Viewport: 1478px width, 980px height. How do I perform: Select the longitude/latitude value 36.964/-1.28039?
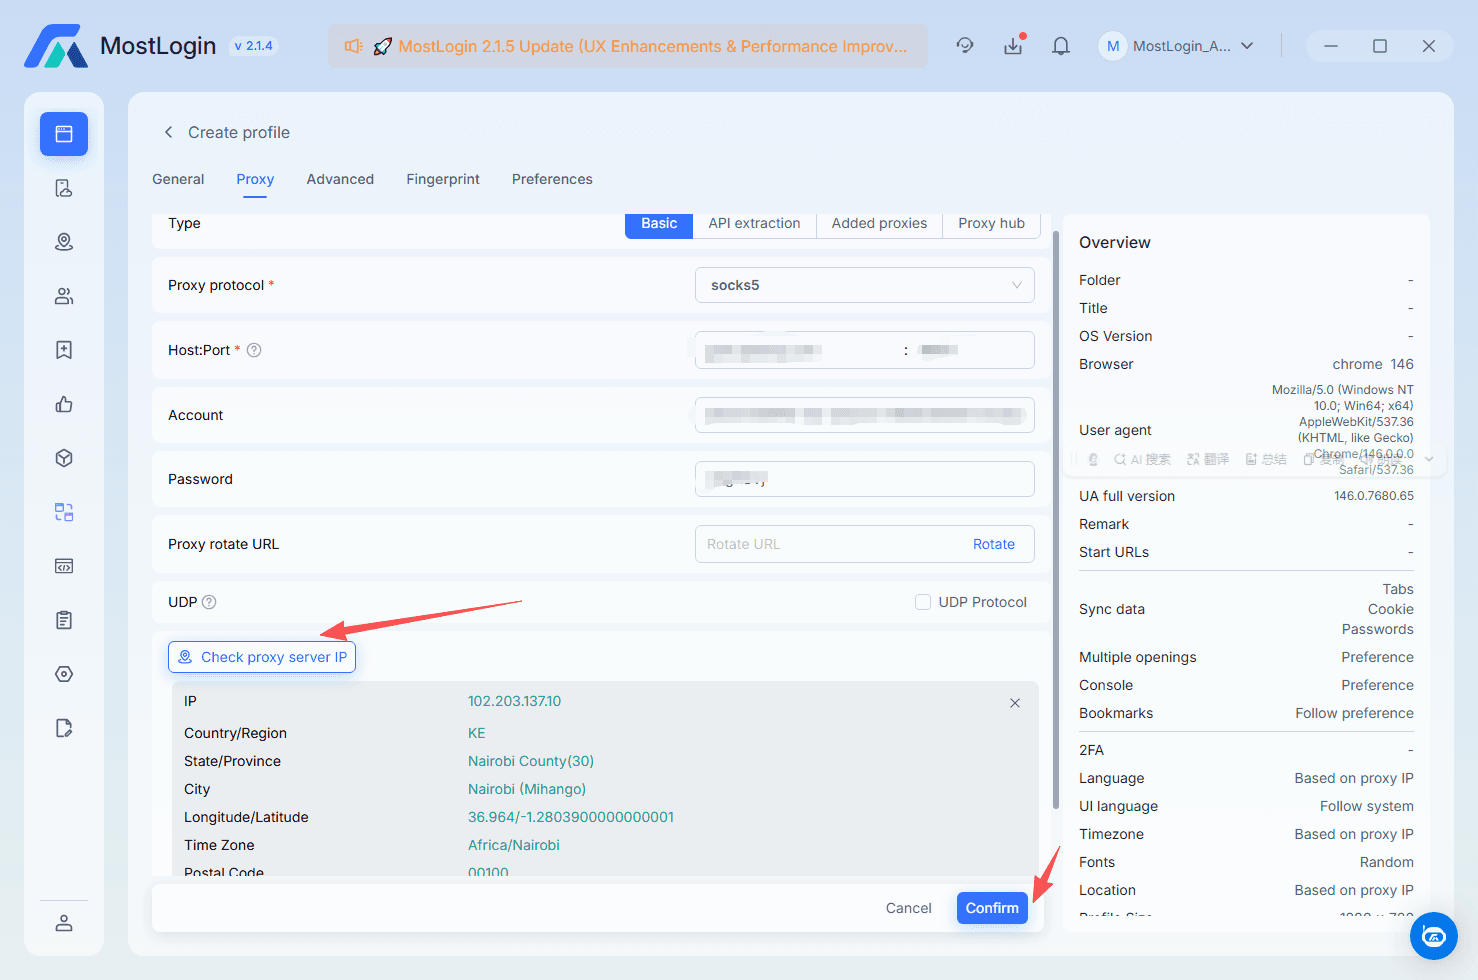[571, 817]
